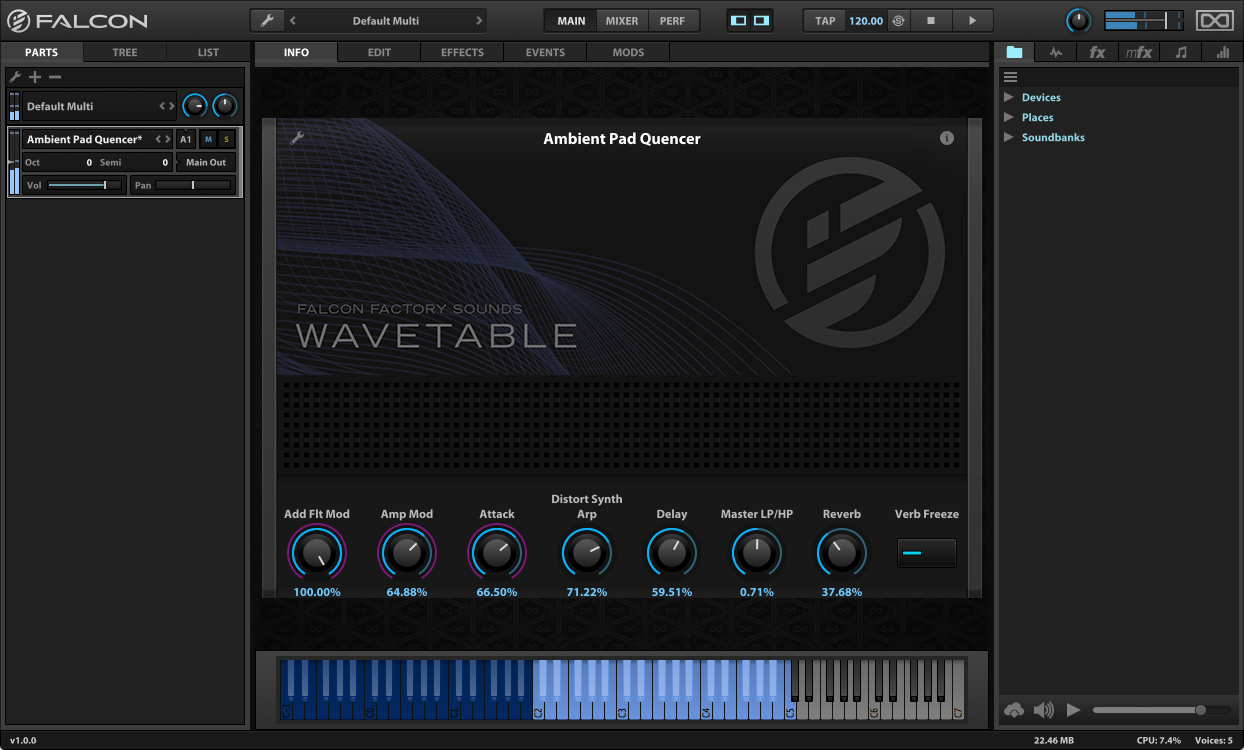Click the Attack knob
This screenshot has height=750, width=1244.
(x=497, y=553)
